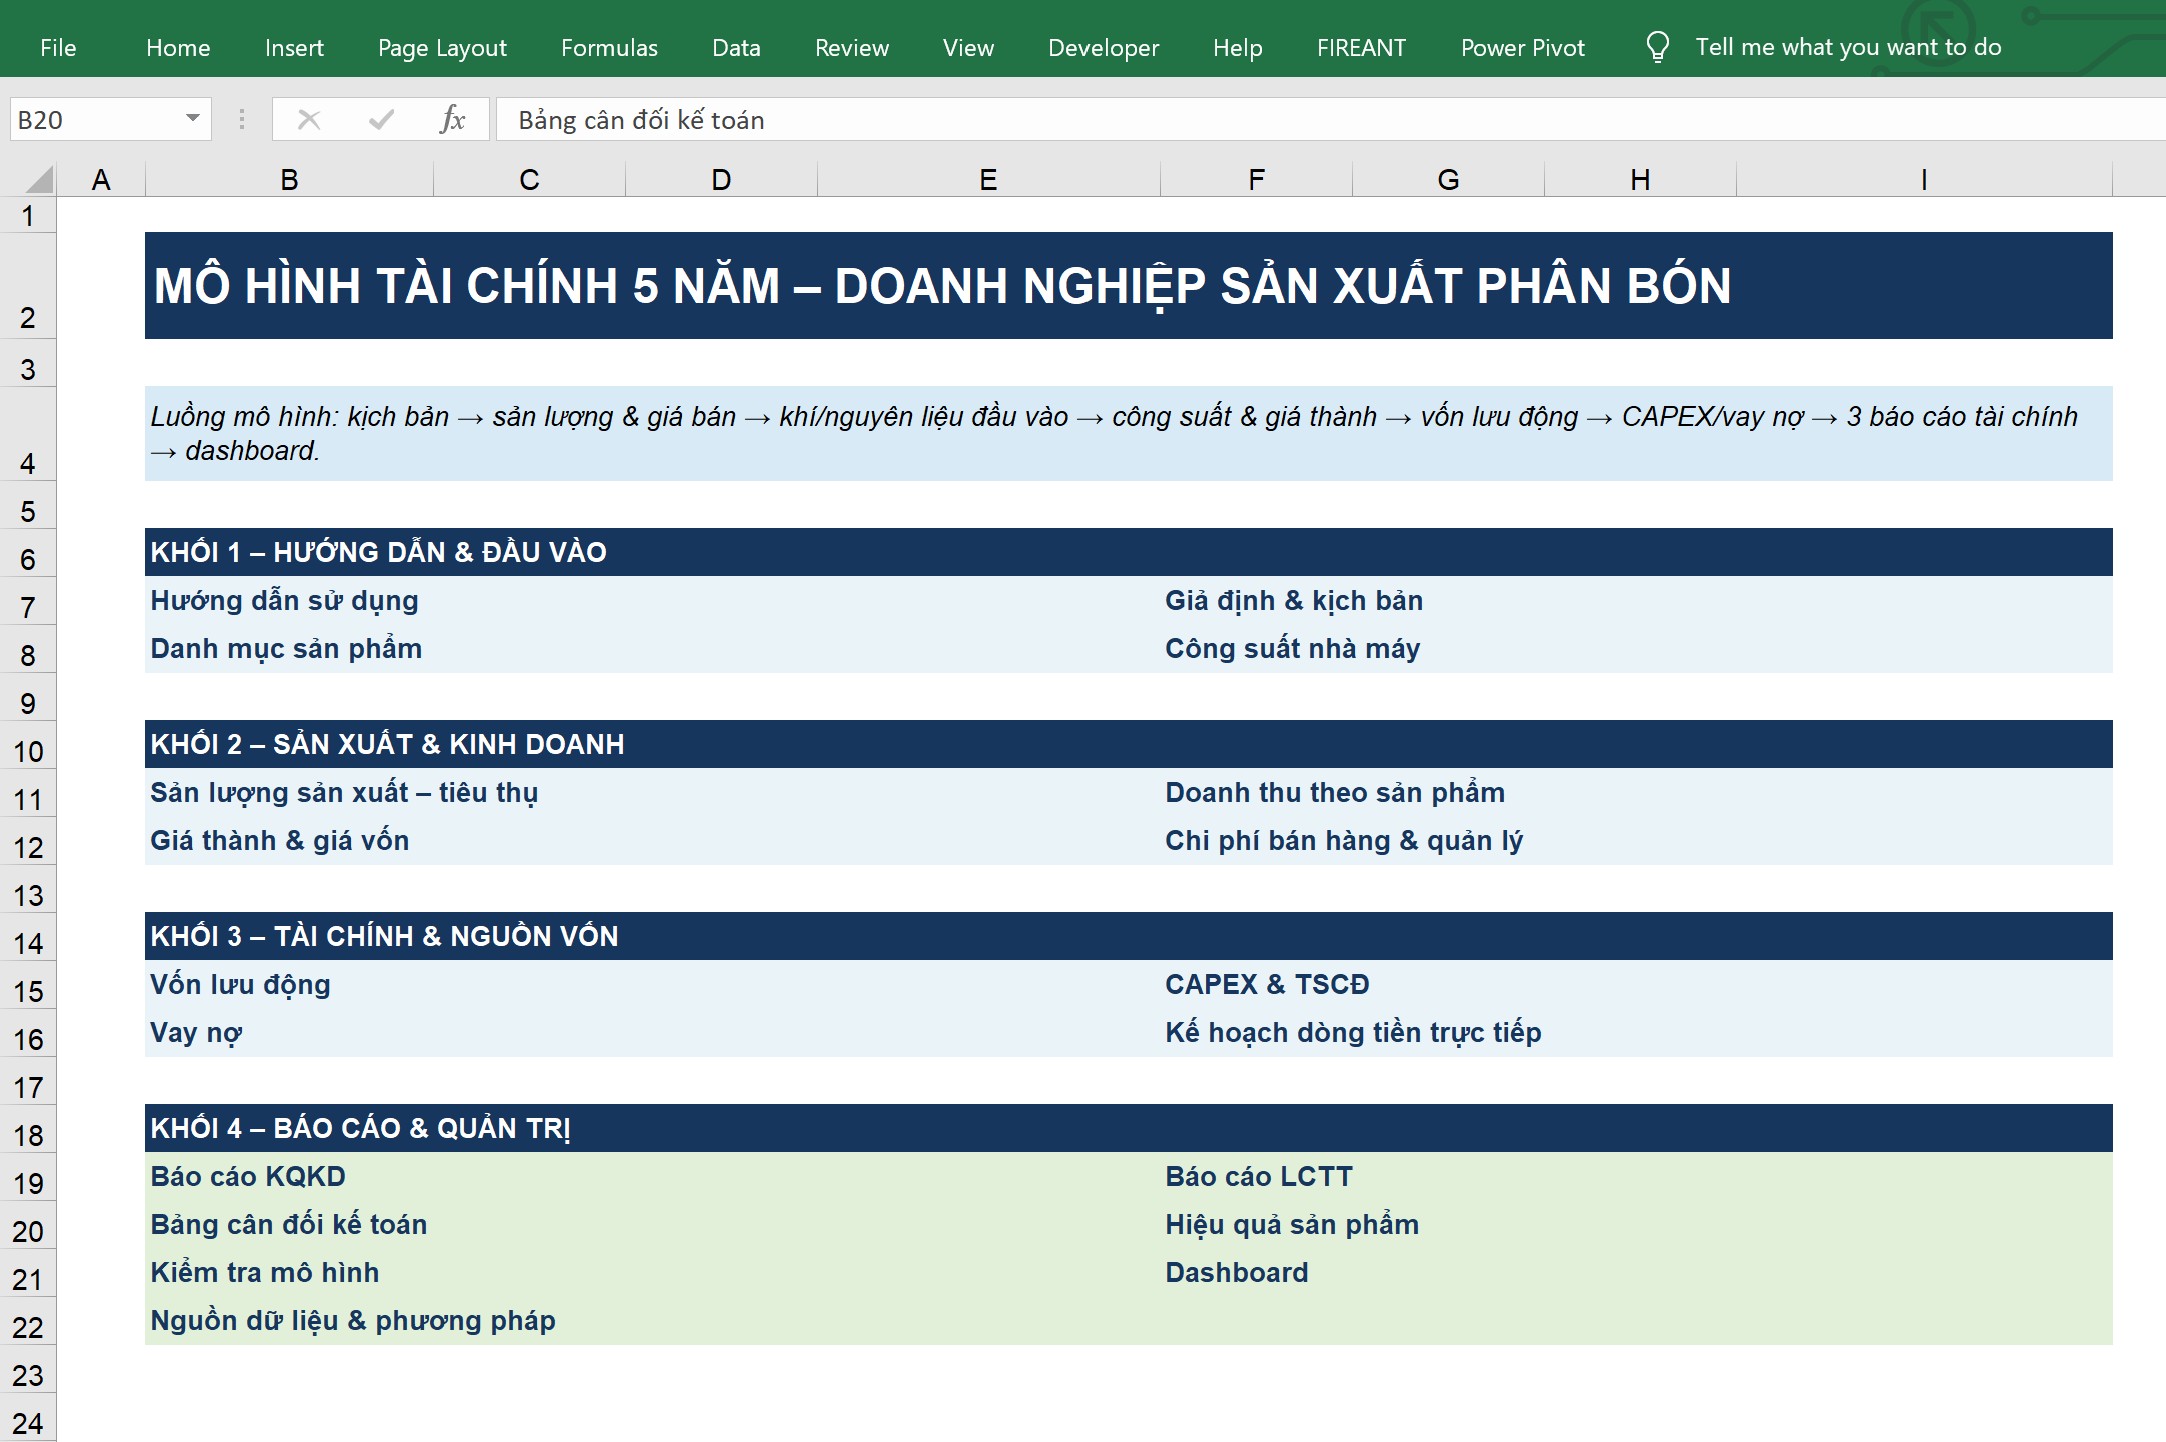Open the FIREANT add-in tab

(x=1361, y=47)
